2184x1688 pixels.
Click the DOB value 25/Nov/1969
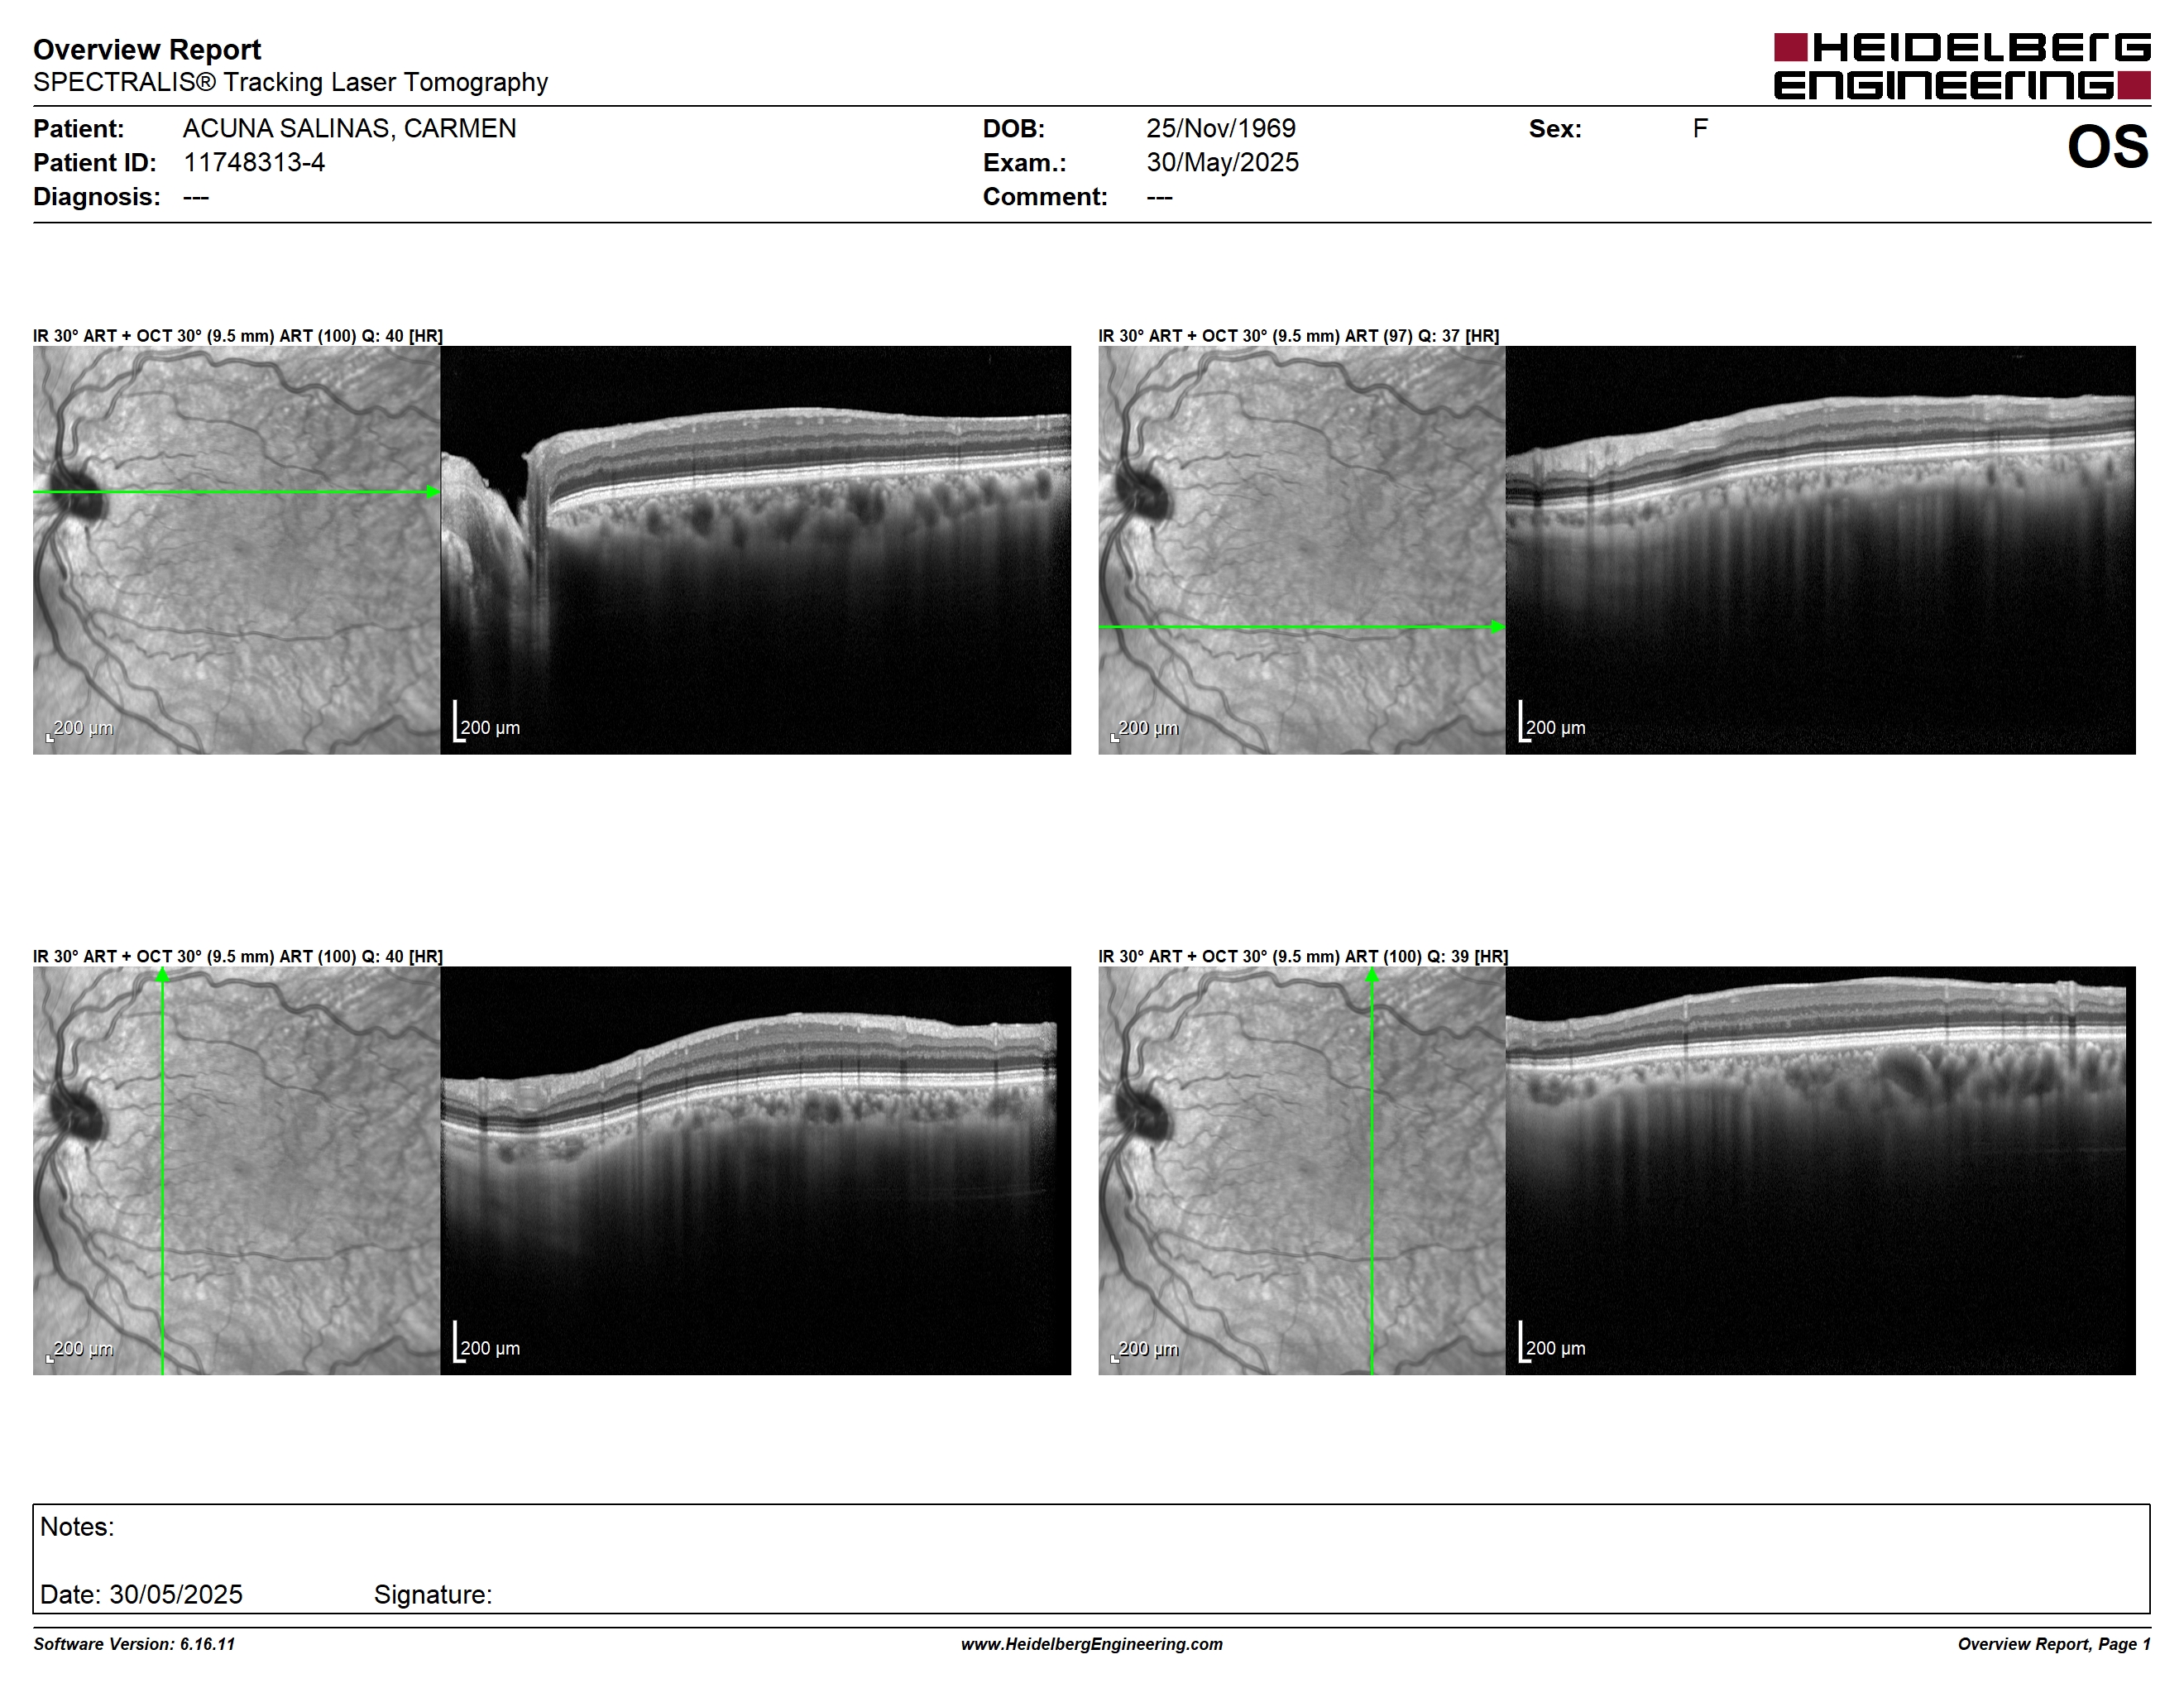1221,129
